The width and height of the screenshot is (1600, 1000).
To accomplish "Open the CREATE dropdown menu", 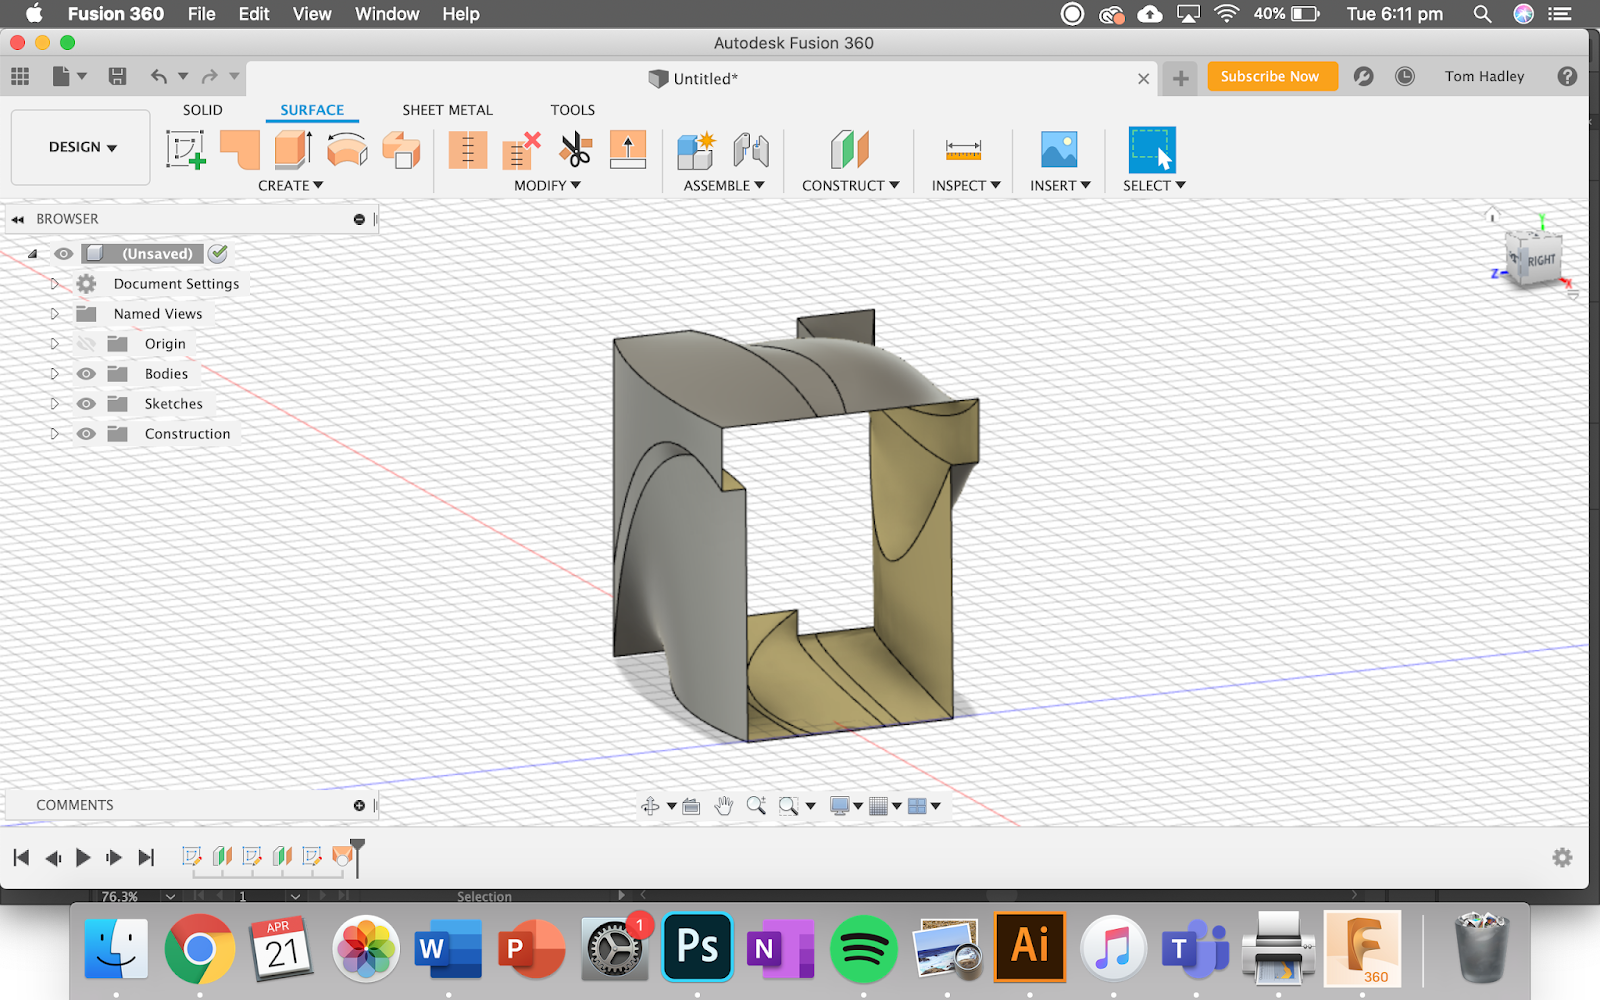I will point(290,186).
